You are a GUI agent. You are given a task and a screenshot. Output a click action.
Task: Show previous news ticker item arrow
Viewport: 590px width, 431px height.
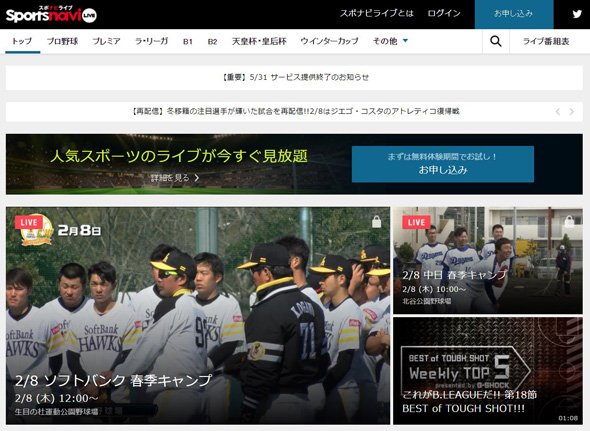click(x=558, y=111)
